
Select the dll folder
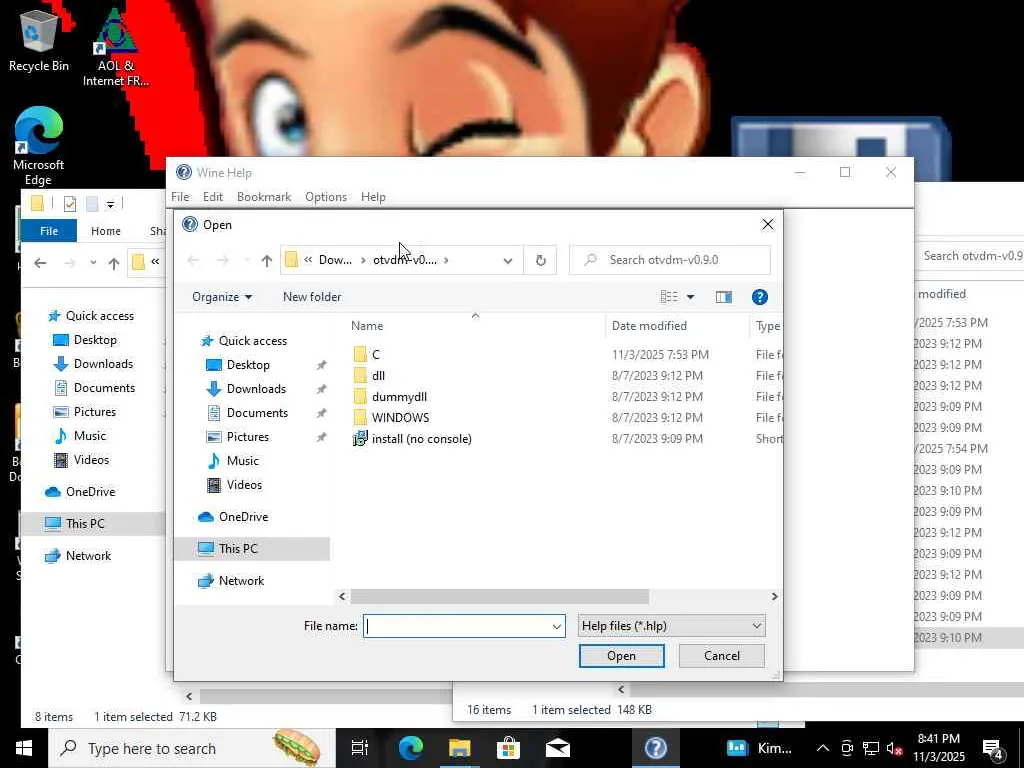click(378, 376)
